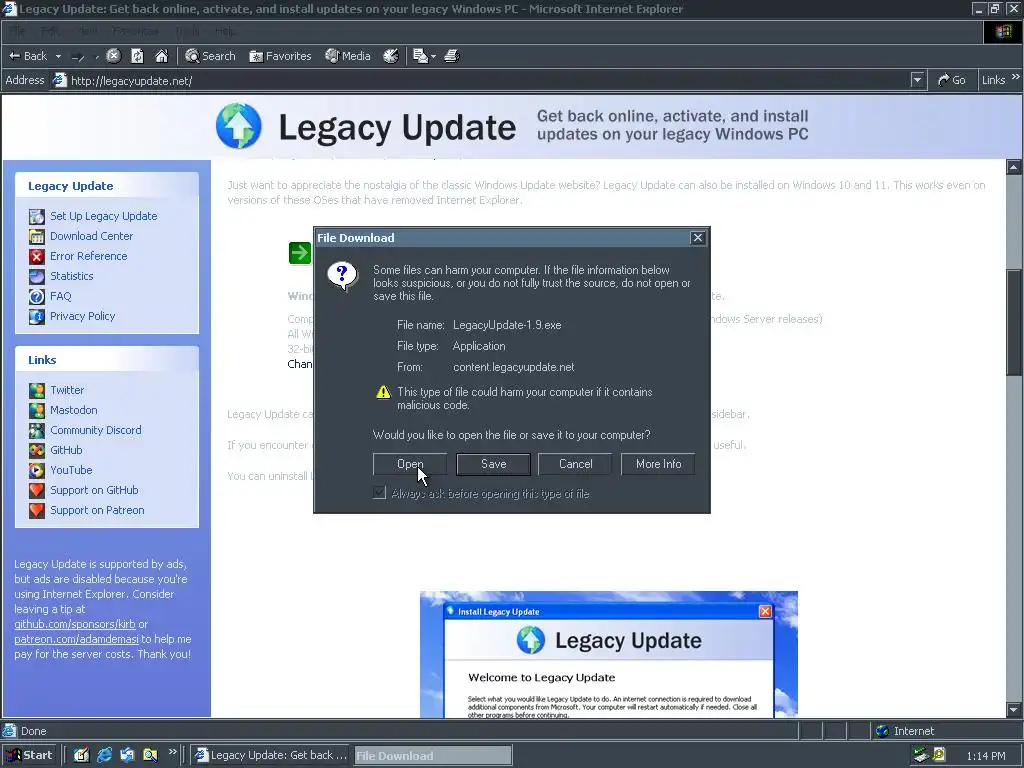Image resolution: width=1024 pixels, height=768 pixels.
Task: Click the FAQ question mark icon
Action: coord(37,296)
